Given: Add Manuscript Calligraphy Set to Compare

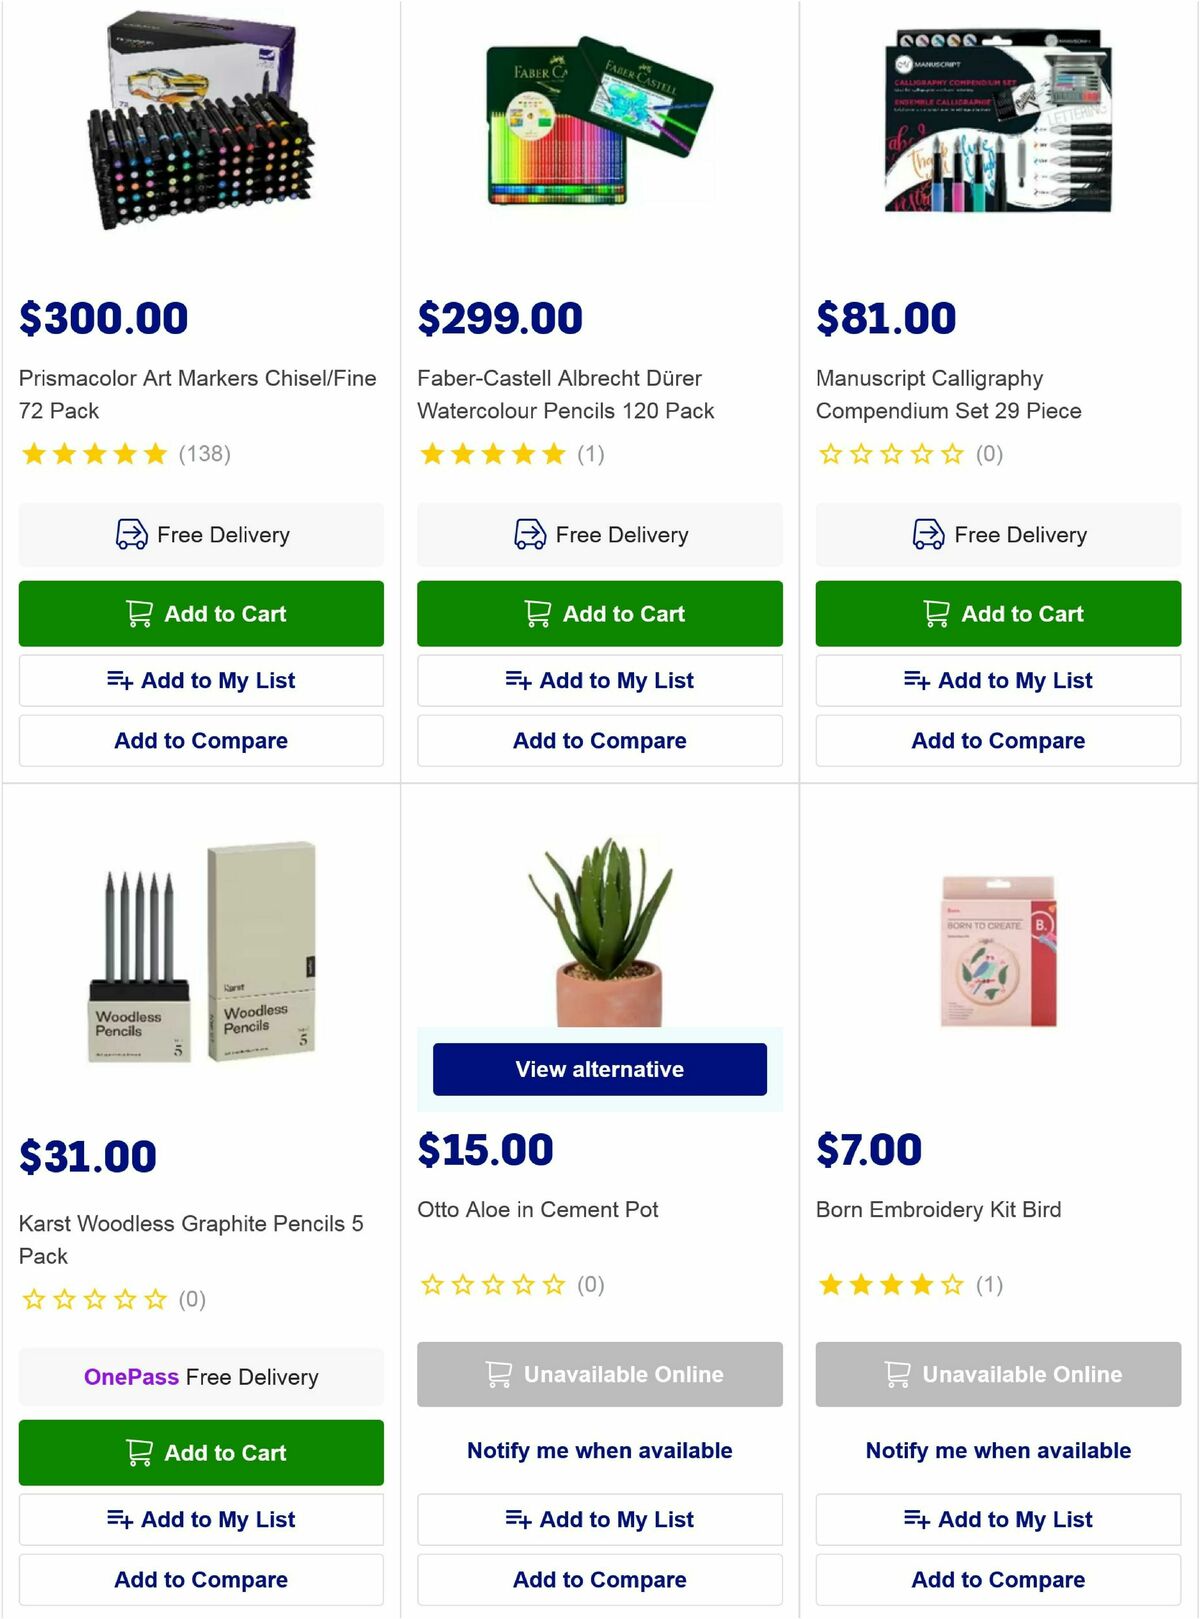Looking at the screenshot, I should pyautogui.click(x=997, y=740).
